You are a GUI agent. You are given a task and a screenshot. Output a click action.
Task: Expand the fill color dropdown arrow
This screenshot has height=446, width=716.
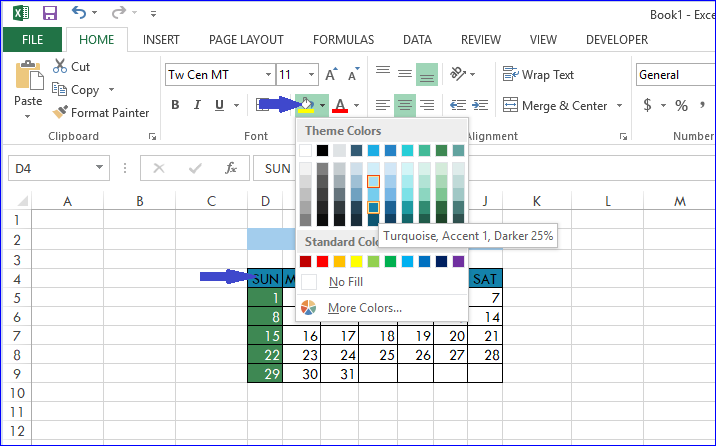click(x=322, y=105)
